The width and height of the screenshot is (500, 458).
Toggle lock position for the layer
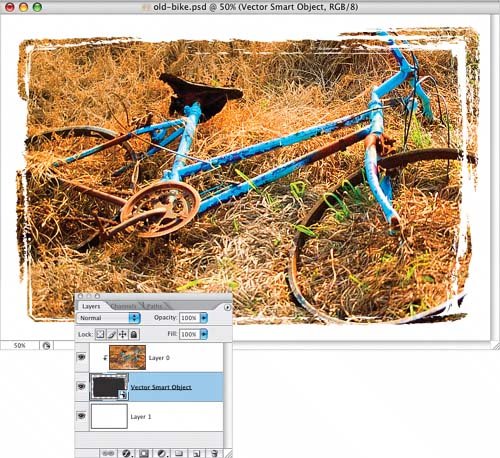pyautogui.click(x=123, y=334)
